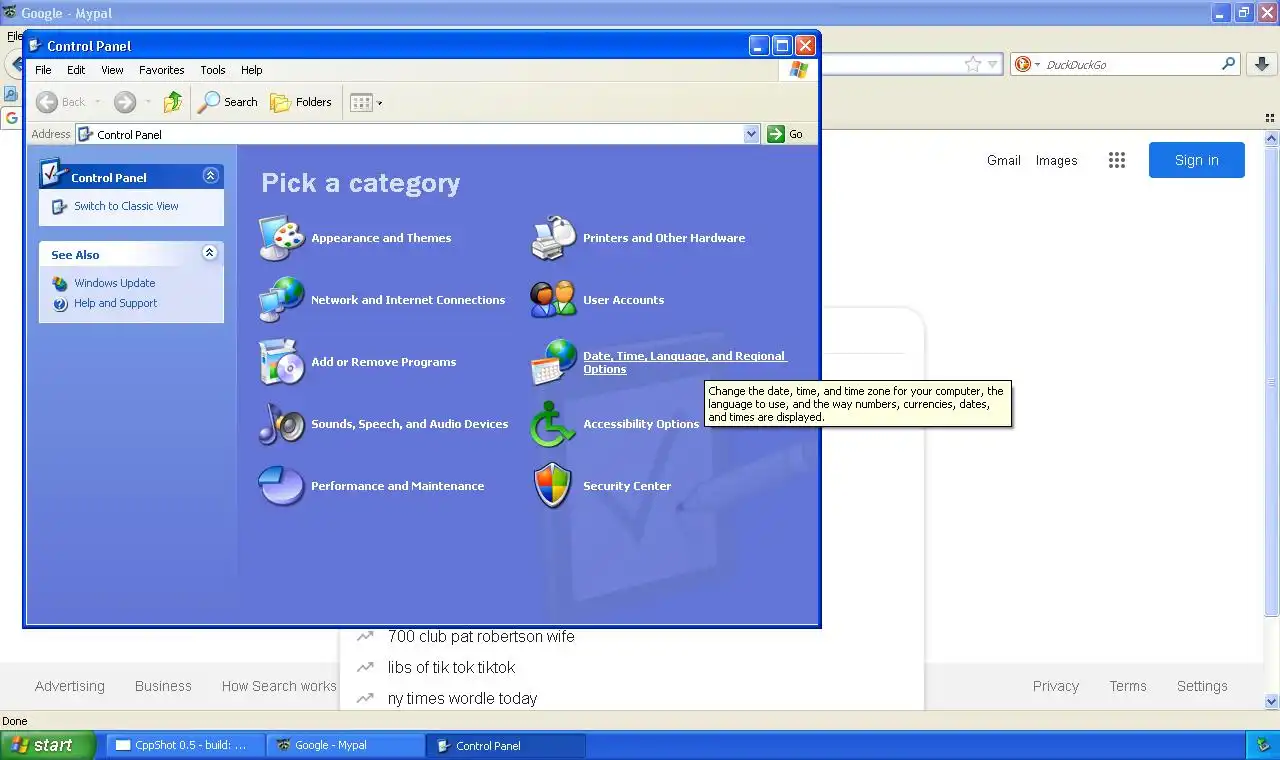Switch to CppShot taskbar item
This screenshot has height=760, width=1280.
[185, 745]
